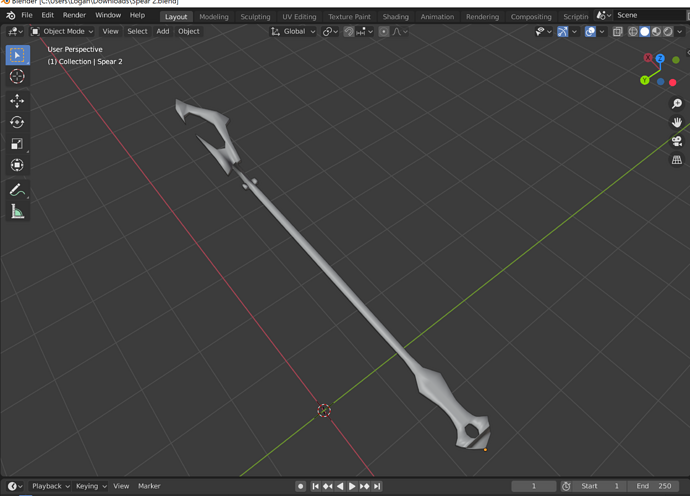Viewport: 690px width, 496px height.
Task: Select the Measure tool
Action: tap(17, 212)
